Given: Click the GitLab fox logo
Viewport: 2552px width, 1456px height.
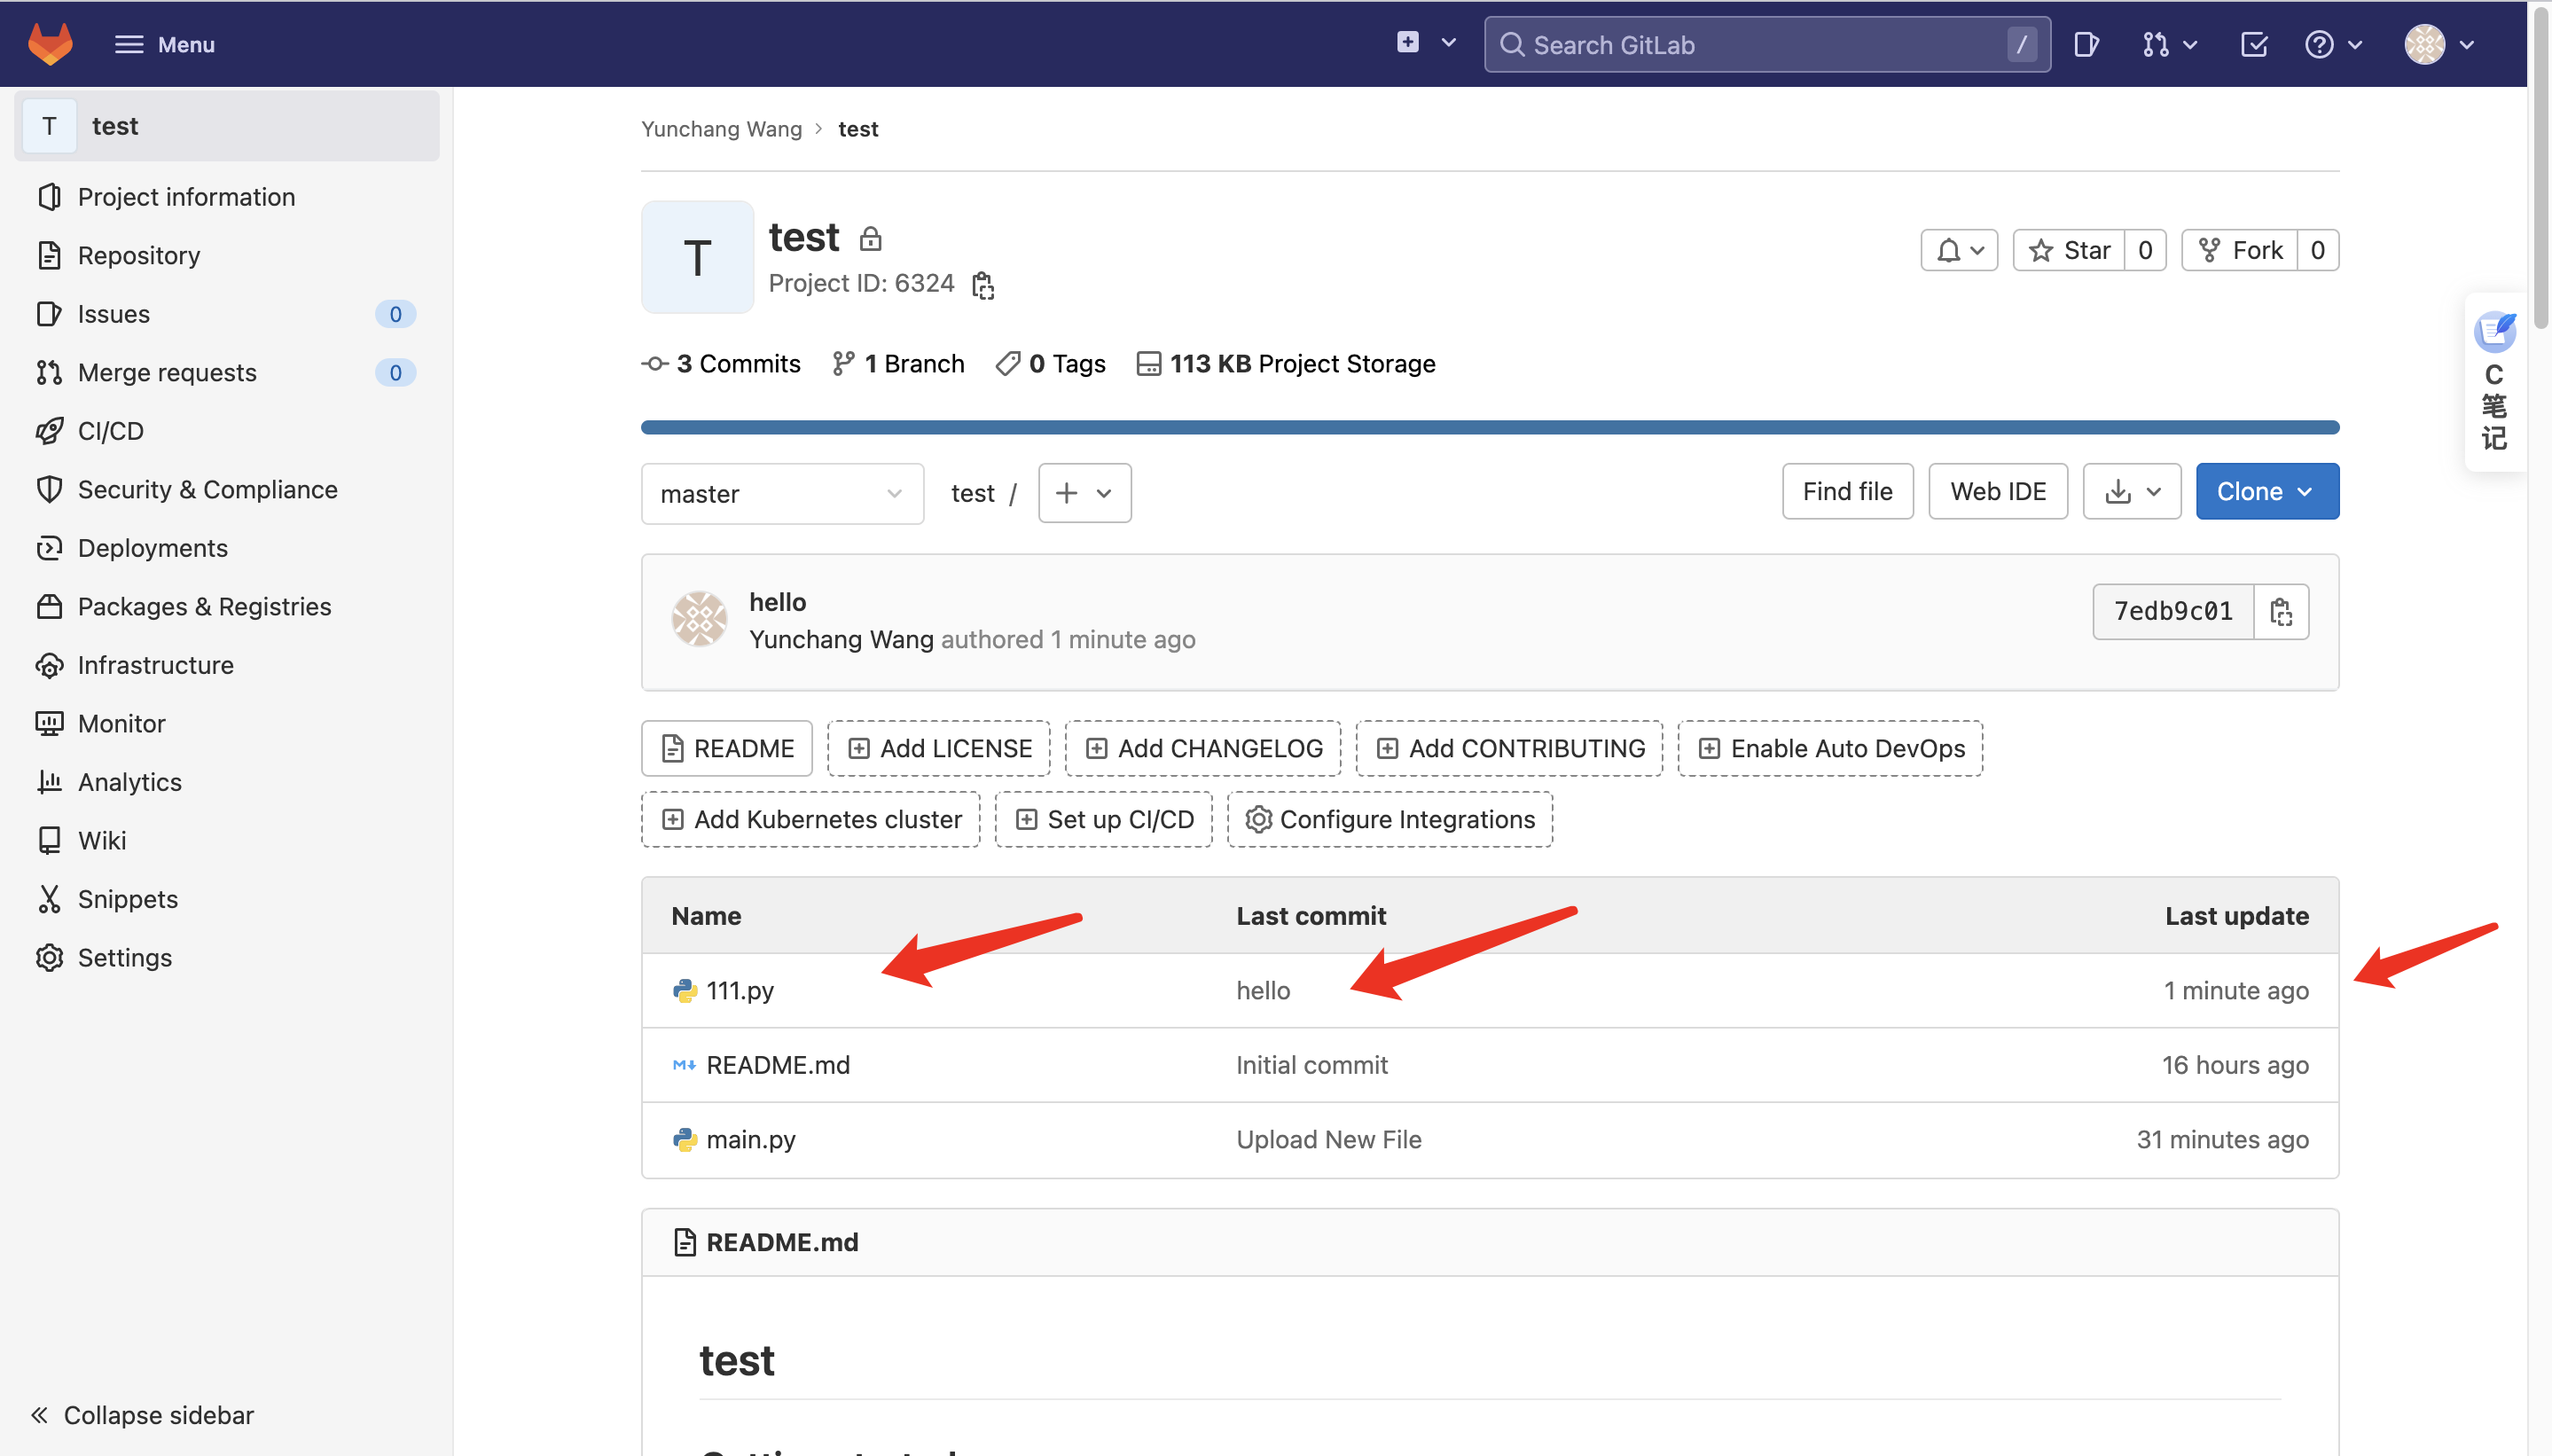Looking at the screenshot, I should 48,43.
